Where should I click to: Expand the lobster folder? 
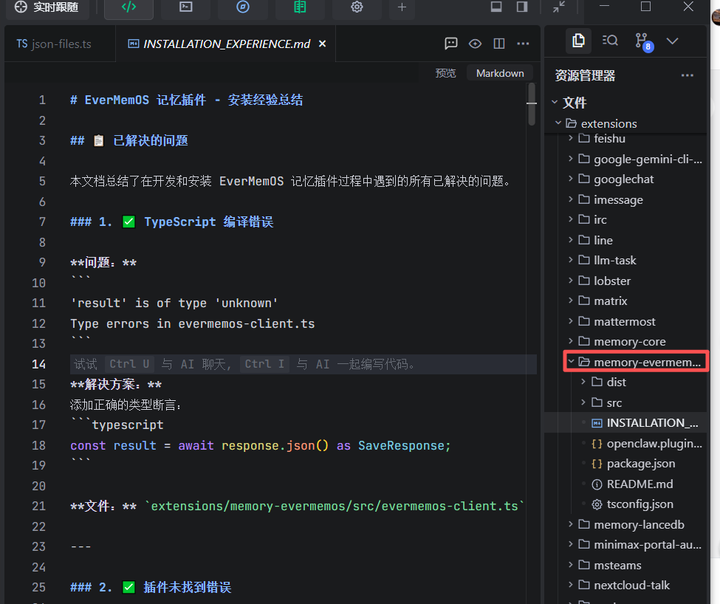(570, 281)
